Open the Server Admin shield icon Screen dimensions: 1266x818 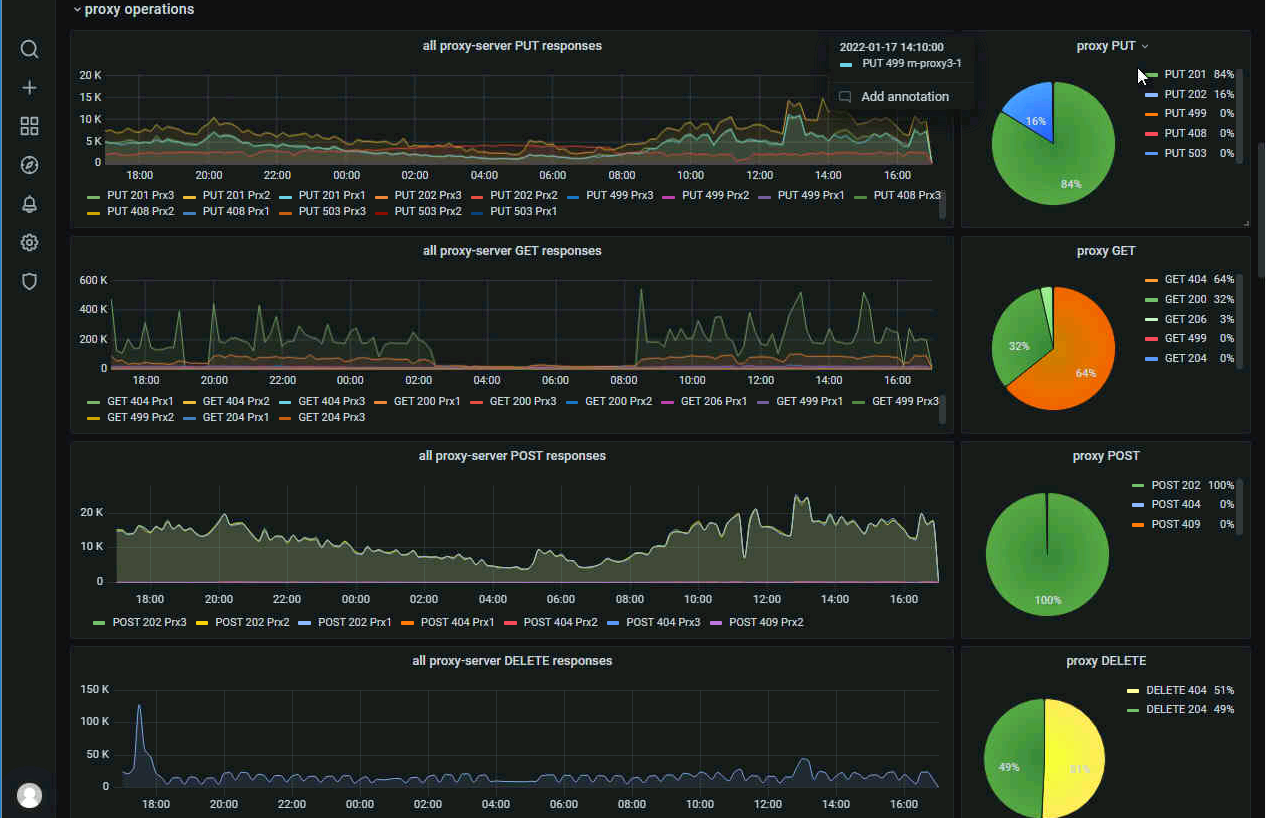pos(29,281)
